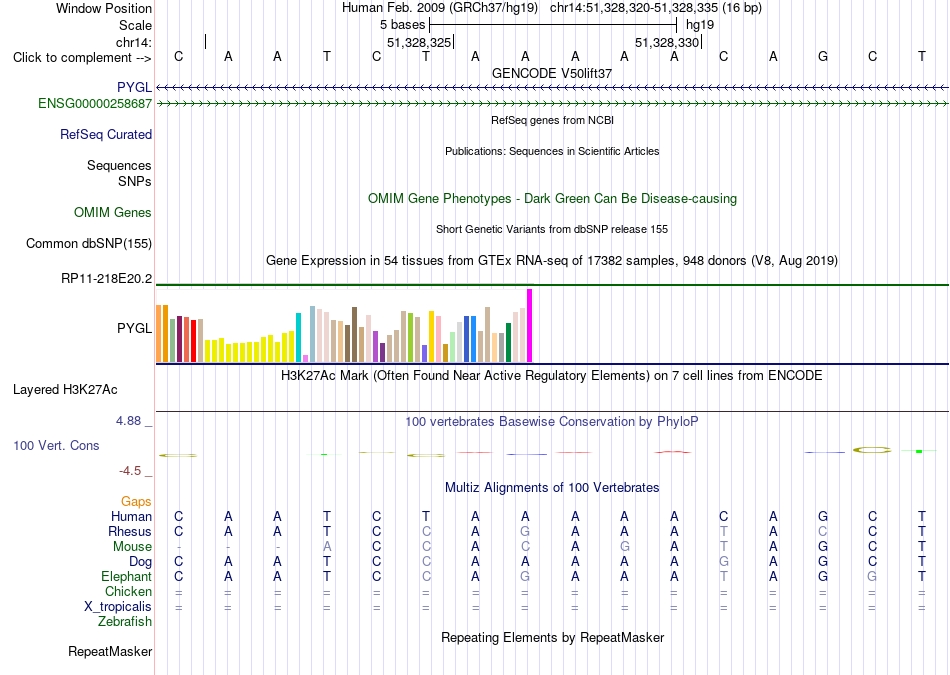Click the 'Click to complement -->' label
Screen dimensions: 950x675
coord(82,58)
